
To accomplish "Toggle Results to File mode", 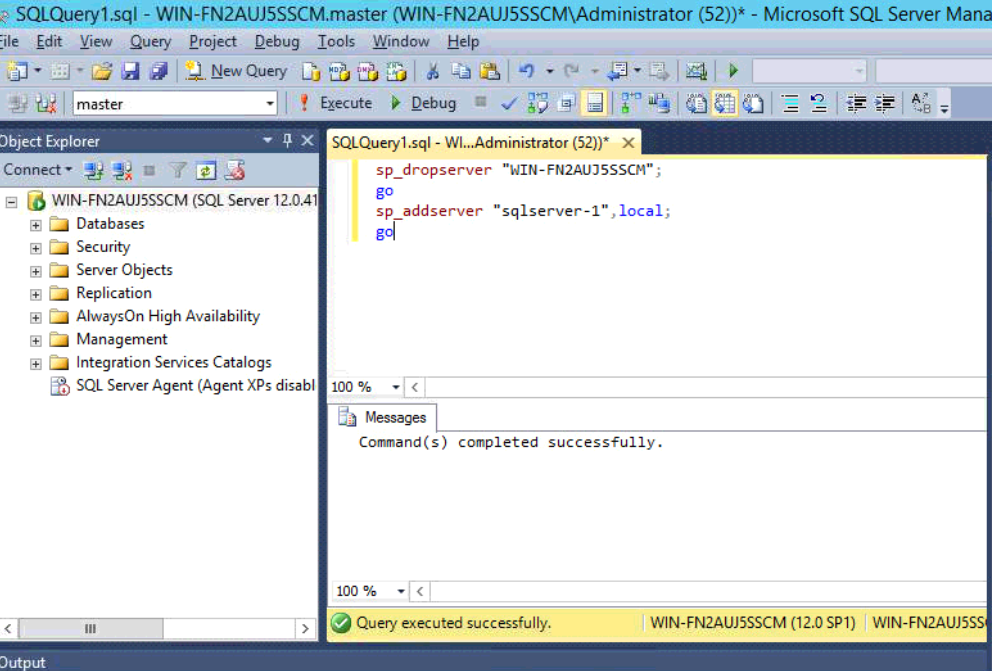I will click(753, 103).
